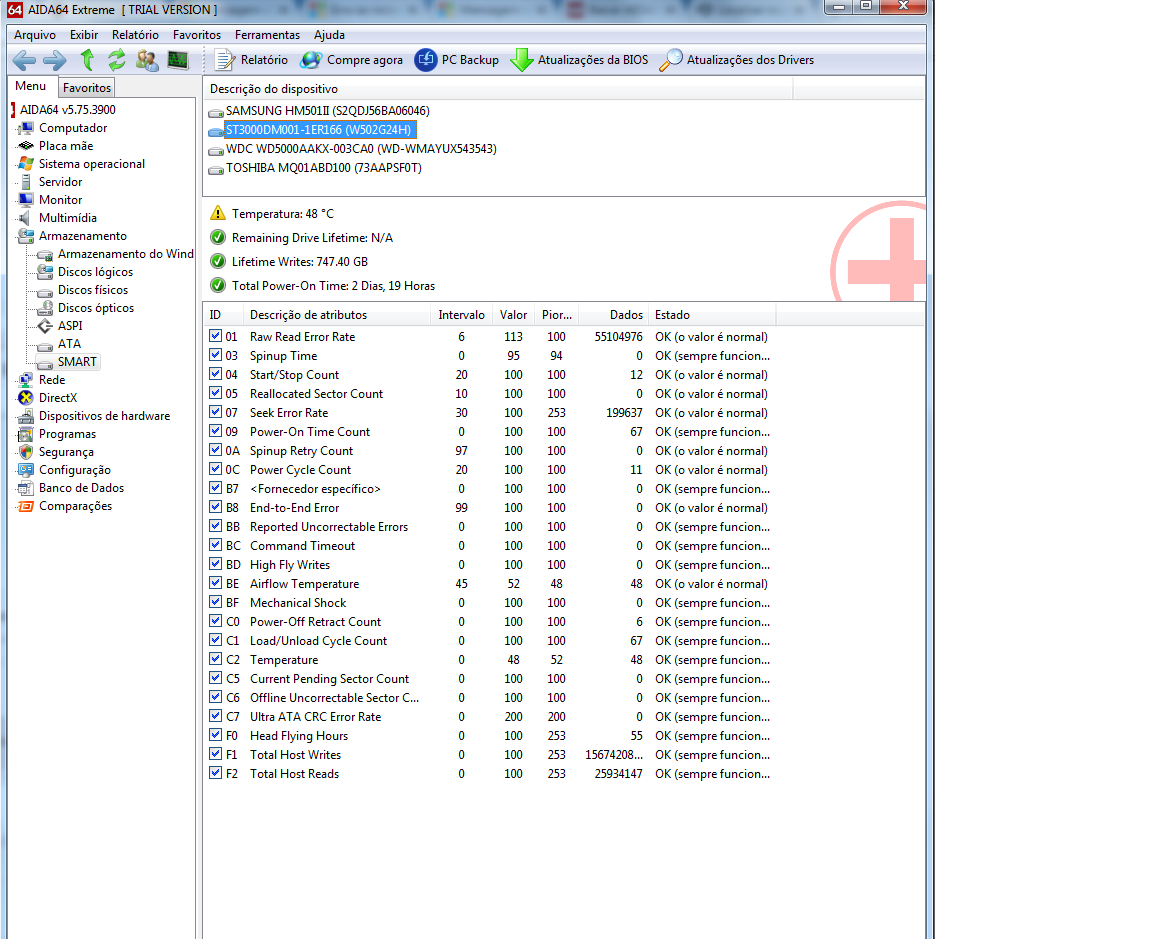Toggle the Airflow Temperature checkbox
This screenshot has width=1152, height=939.
click(215, 583)
